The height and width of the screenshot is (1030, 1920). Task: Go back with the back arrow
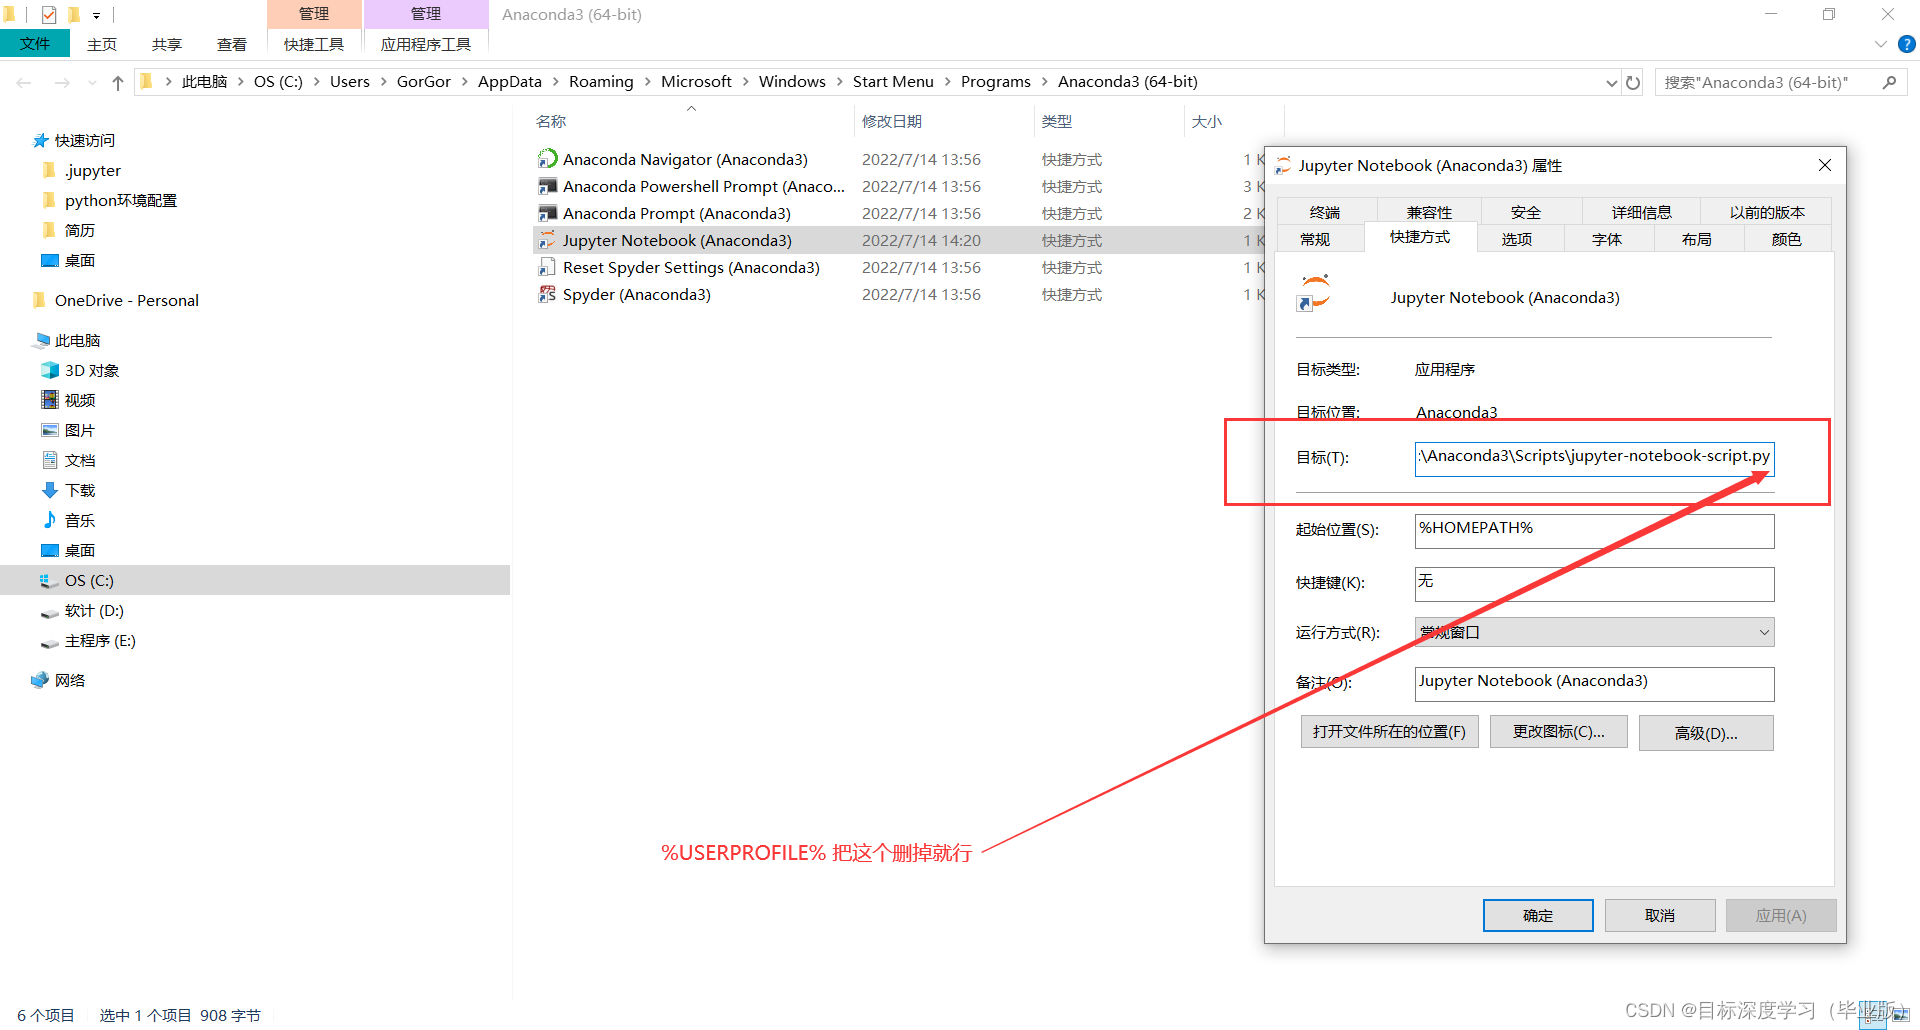click(x=25, y=82)
